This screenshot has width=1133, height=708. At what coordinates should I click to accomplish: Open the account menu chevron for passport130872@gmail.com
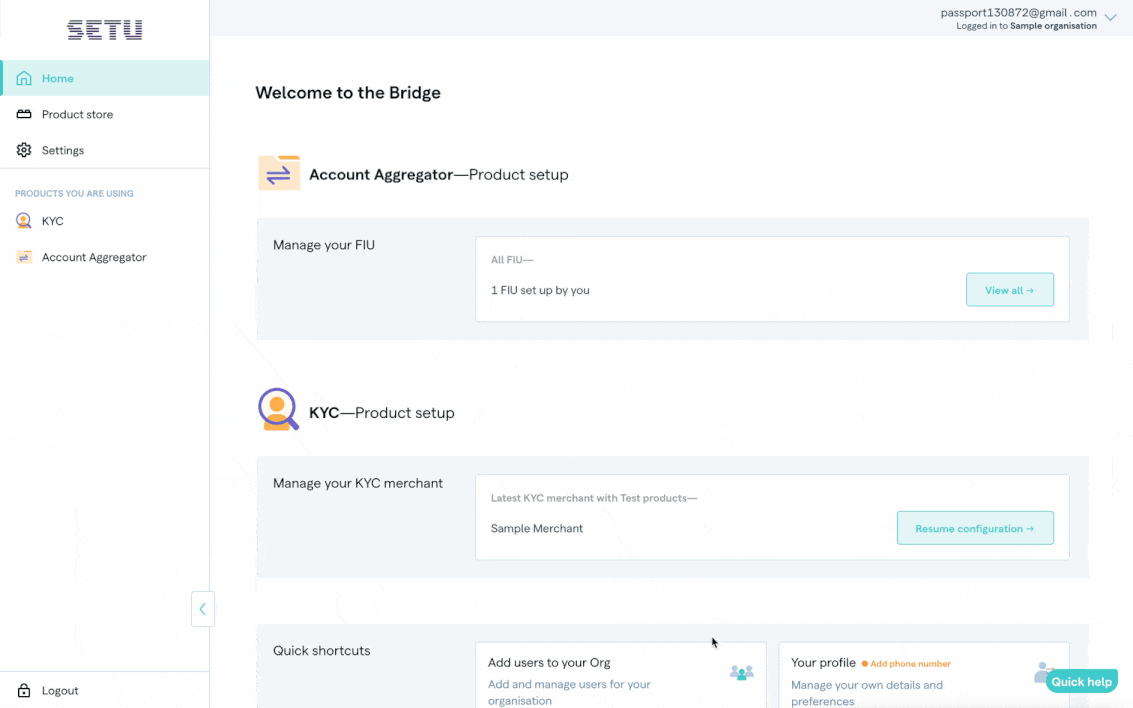(x=1110, y=16)
